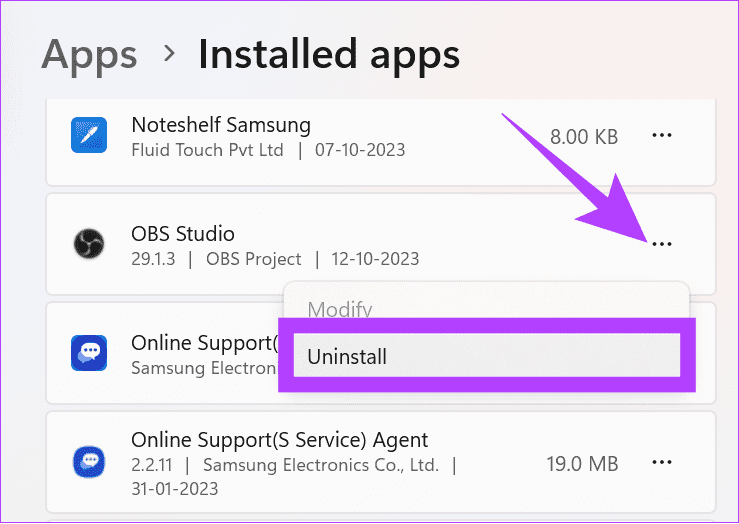Click the Noteshelf Samsung app icon

tap(89, 135)
